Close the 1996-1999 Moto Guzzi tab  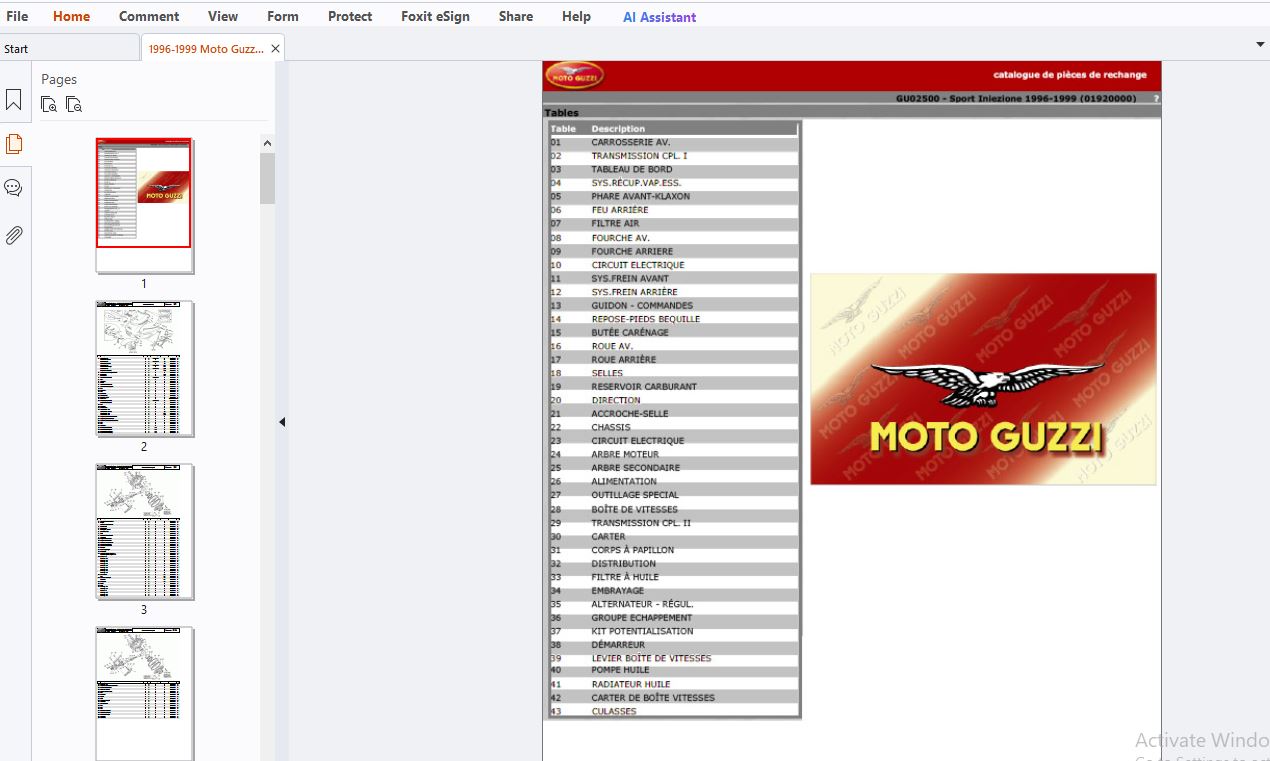coord(276,48)
